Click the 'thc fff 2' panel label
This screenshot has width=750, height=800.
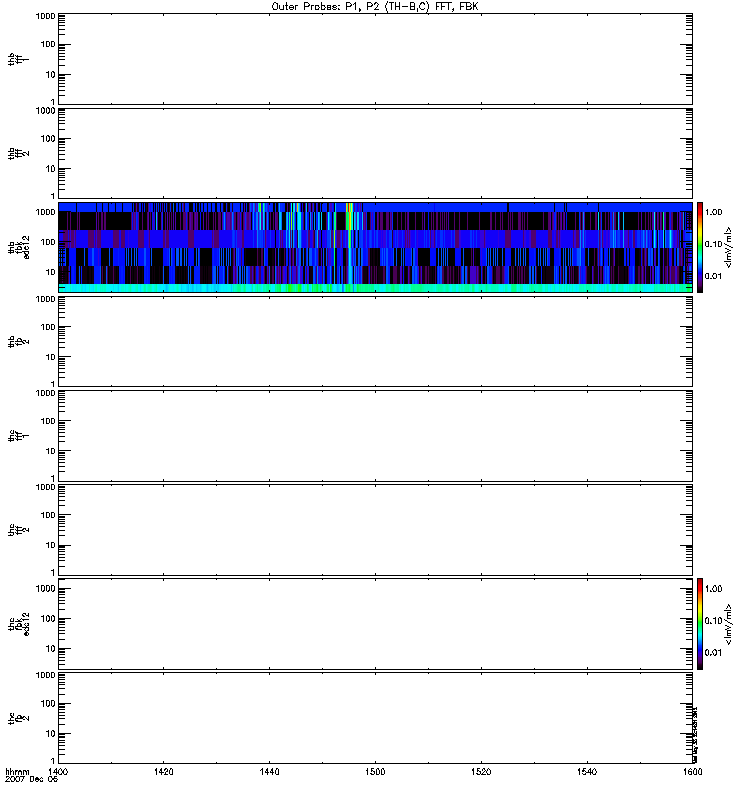tap(18, 530)
